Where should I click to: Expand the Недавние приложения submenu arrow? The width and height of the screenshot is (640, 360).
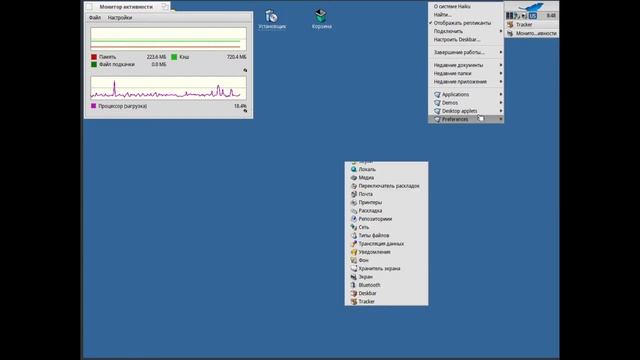tap(500, 82)
